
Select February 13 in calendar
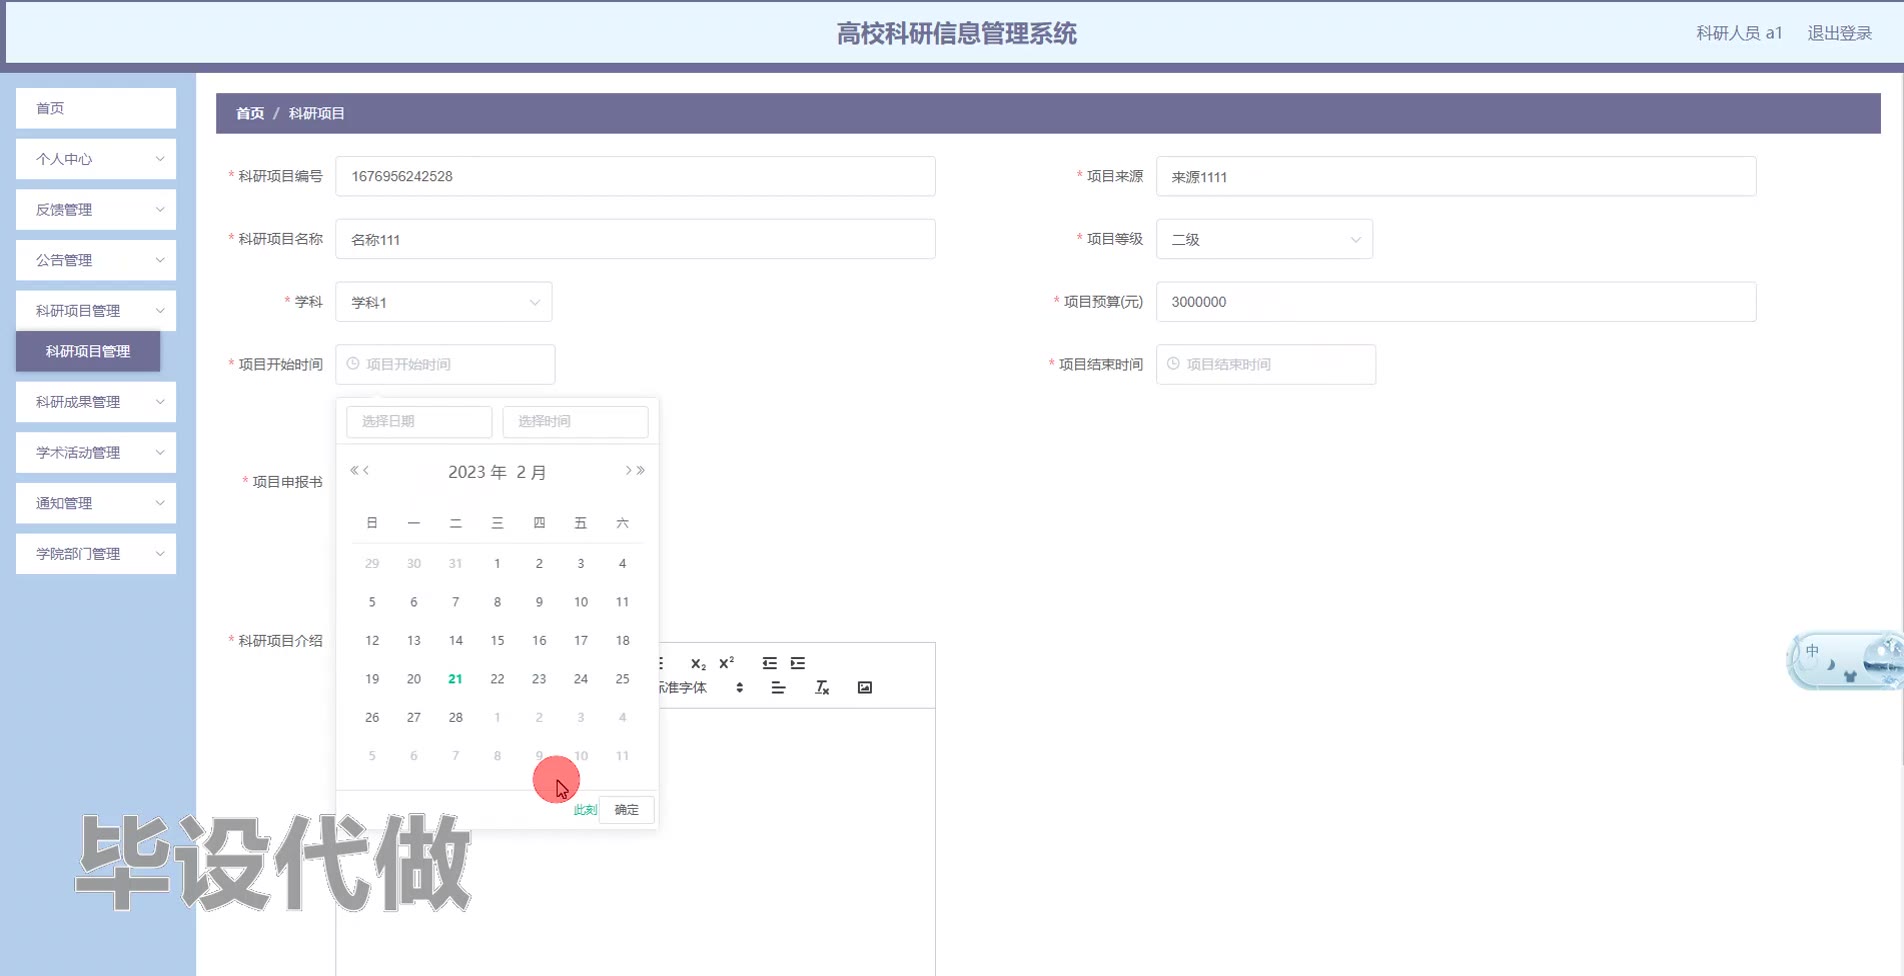click(414, 641)
